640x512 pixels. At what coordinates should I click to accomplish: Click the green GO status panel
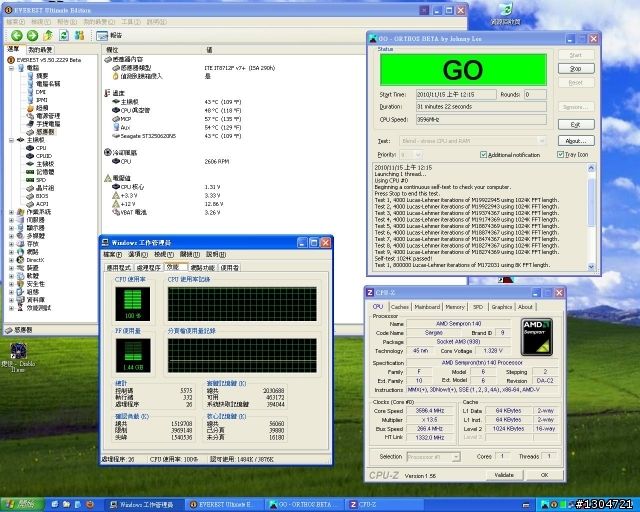[463, 70]
